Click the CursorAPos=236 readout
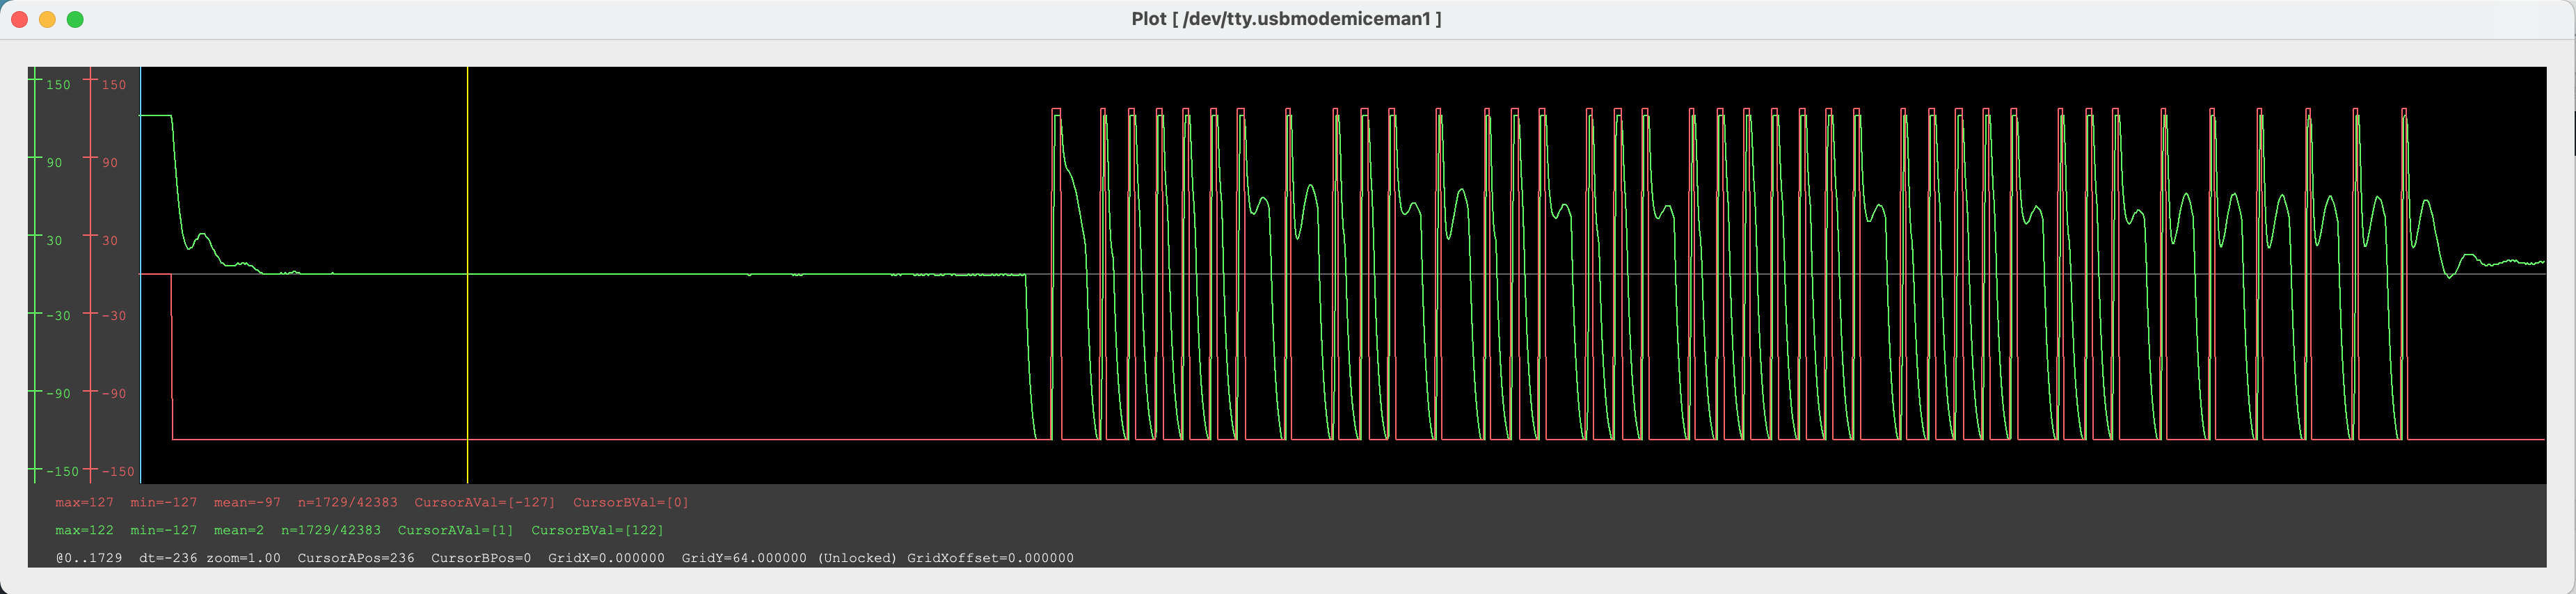 356,559
